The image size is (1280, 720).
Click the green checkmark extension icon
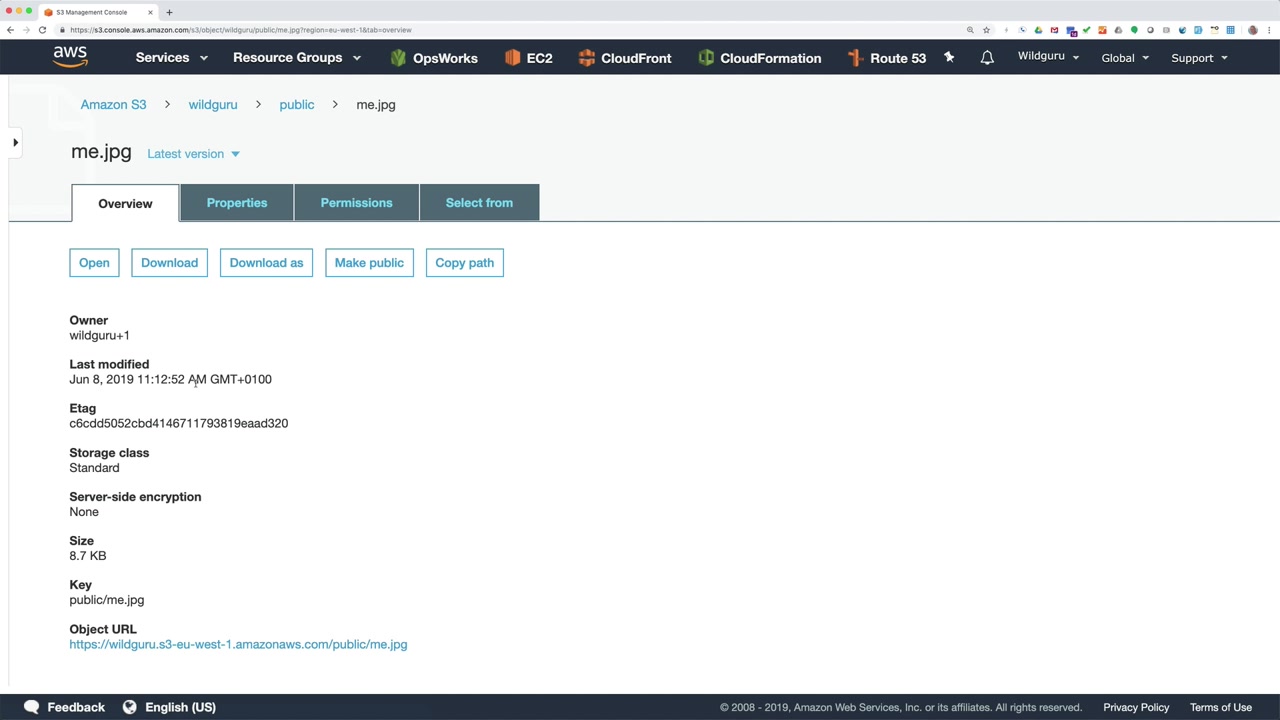click(x=1086, y=30)
